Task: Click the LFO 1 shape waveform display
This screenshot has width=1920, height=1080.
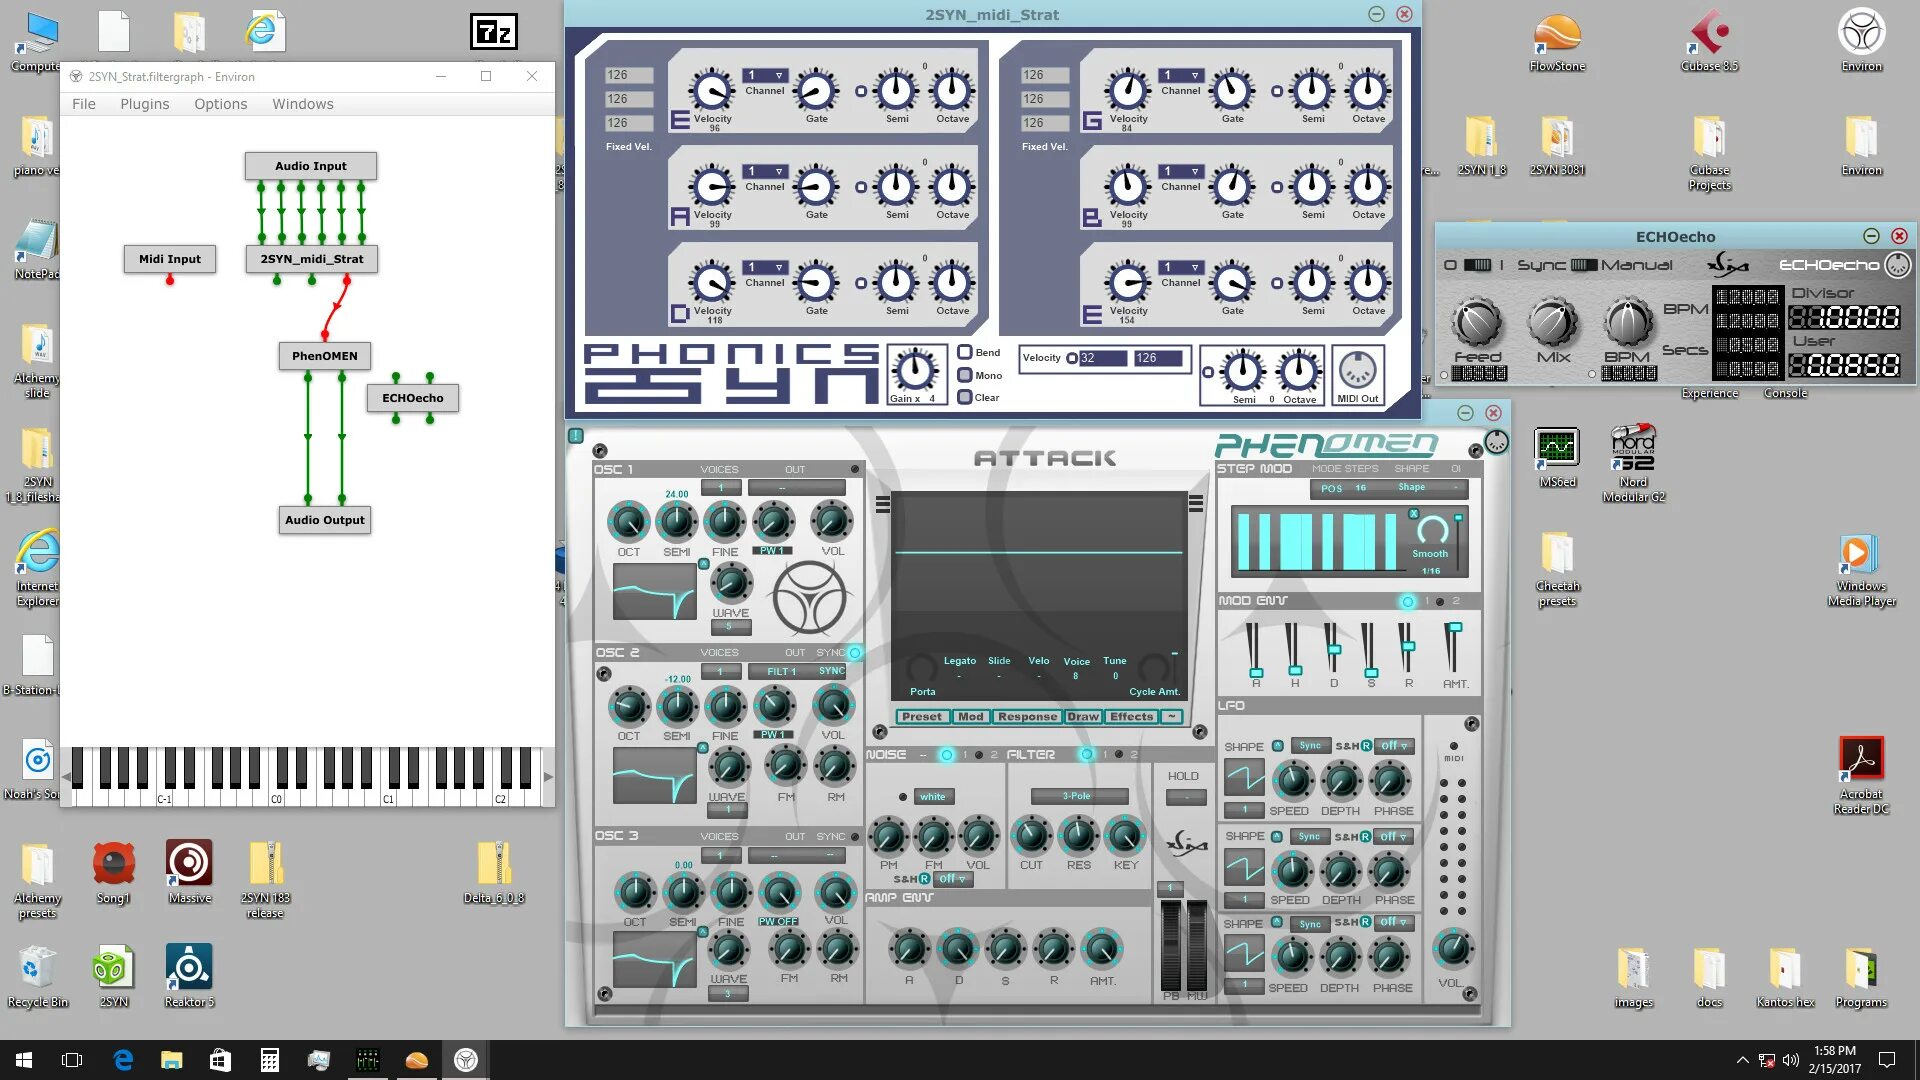Action: (1244, 777)
